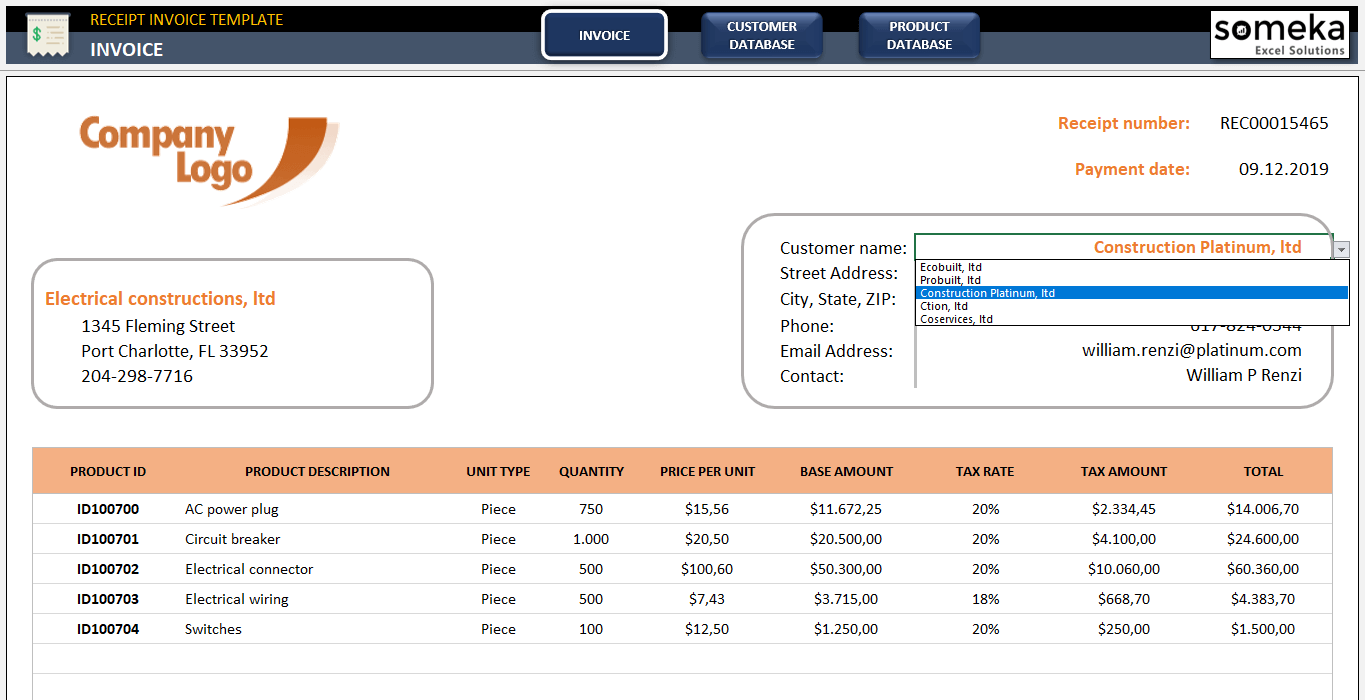Click the receipt number REC00015465
This screenshot has height=700, width=1365.
1274,123
